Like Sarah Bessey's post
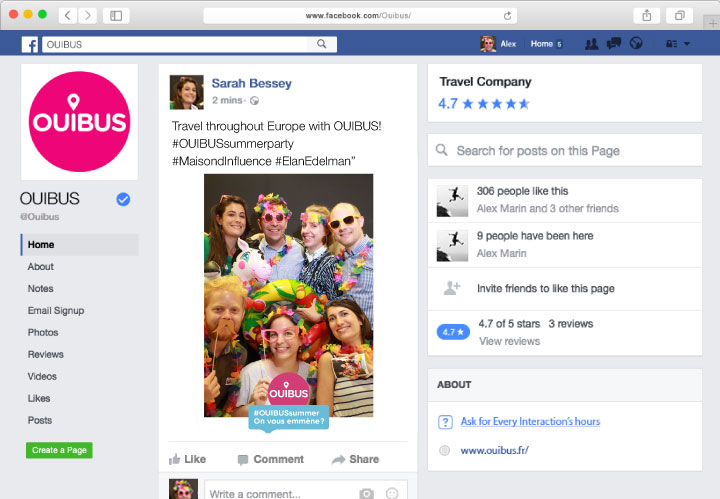This screenshot has width=720, height=499. pos(187,459)
